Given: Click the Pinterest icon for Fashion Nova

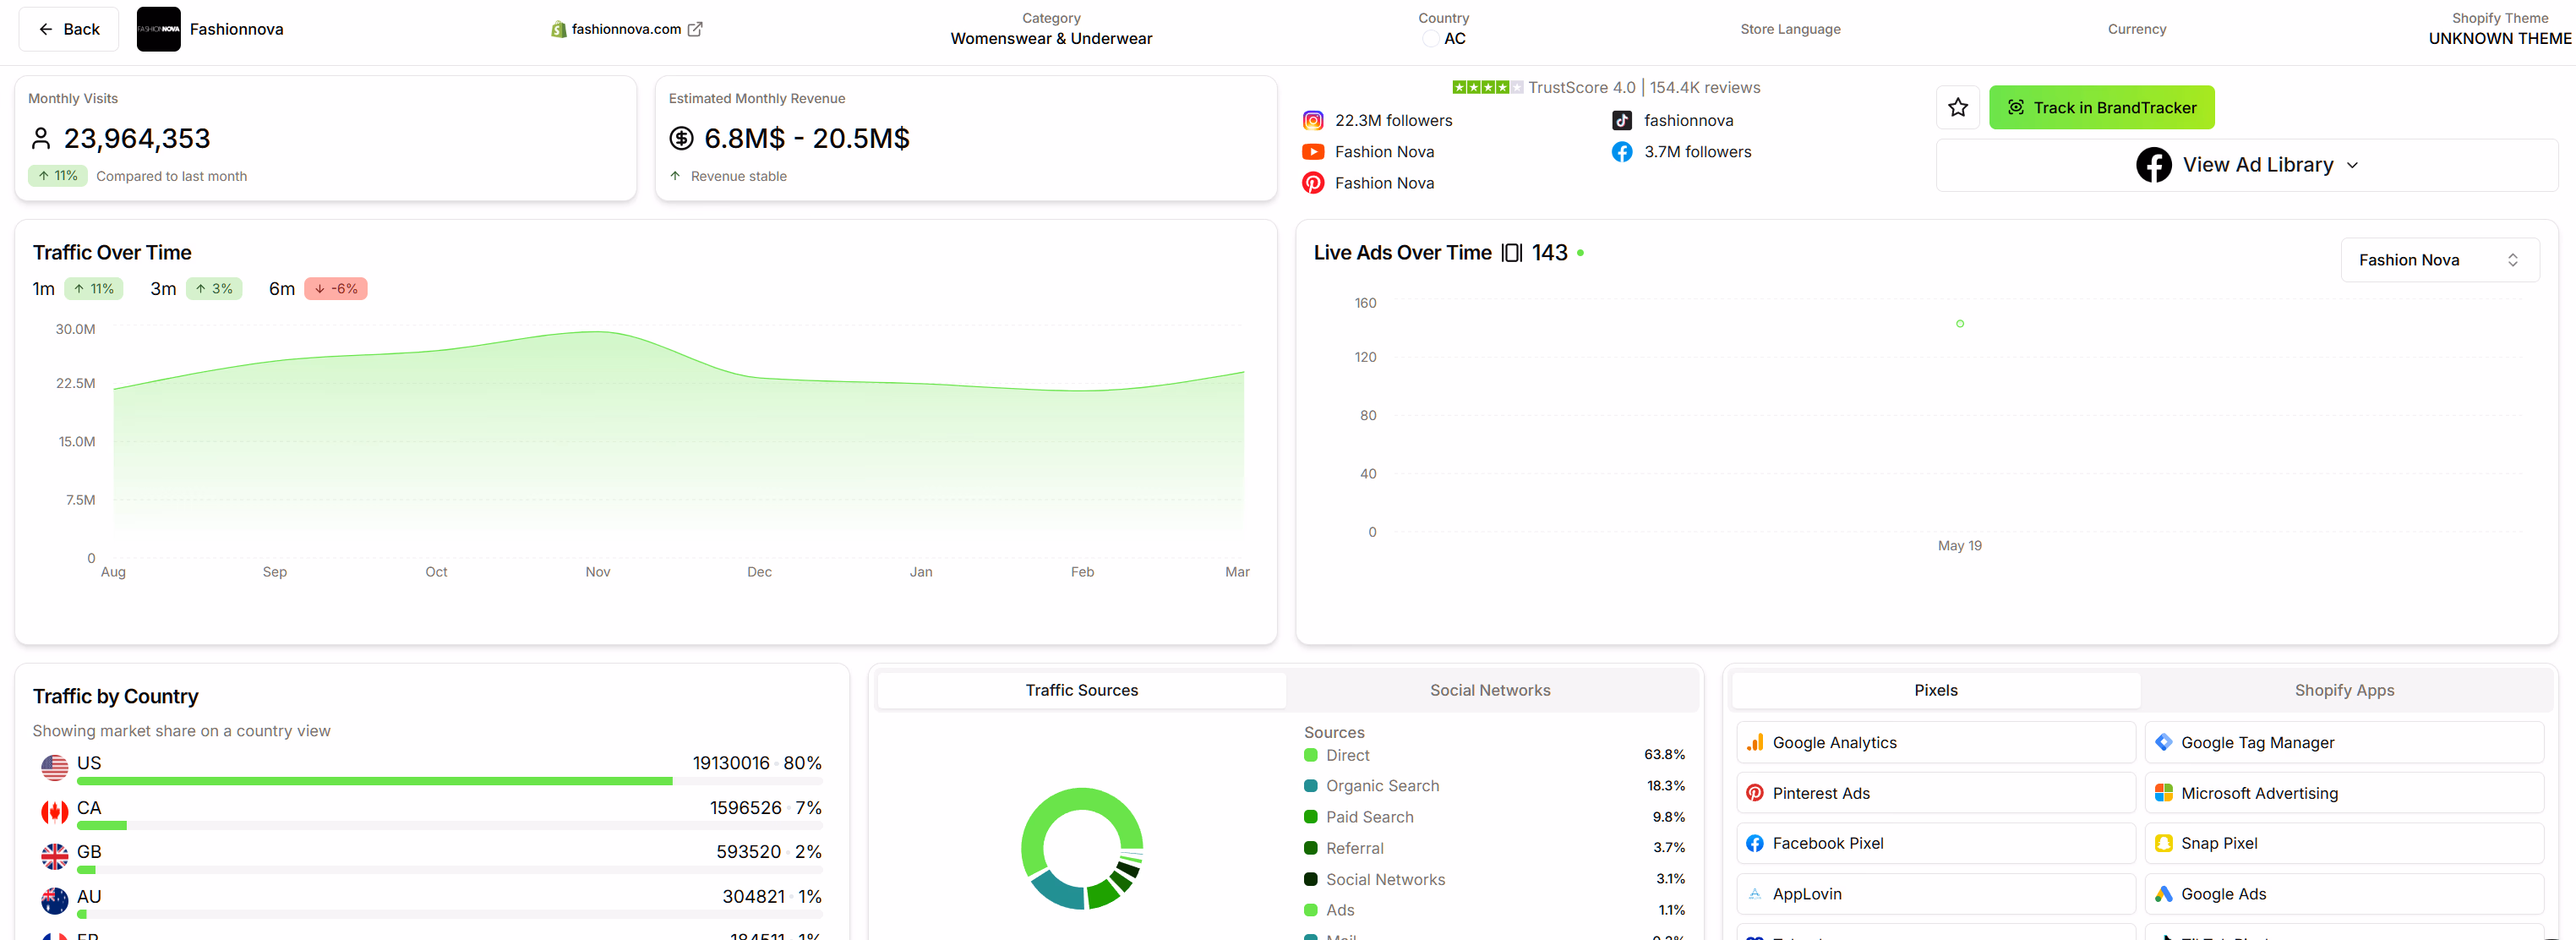Looking at the screenshot, I should coord(1313,183).
